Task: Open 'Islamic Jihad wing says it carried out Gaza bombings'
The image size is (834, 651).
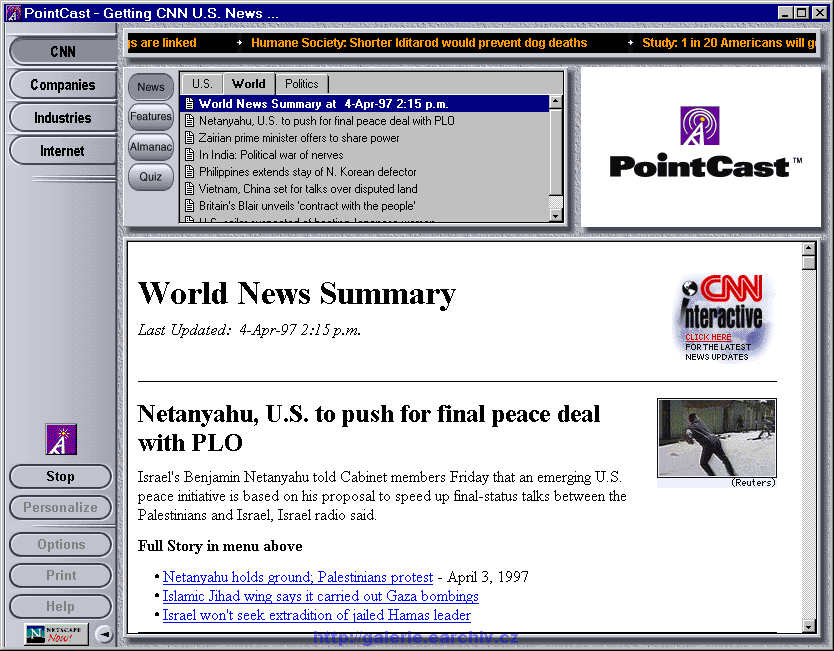Action: (321, 596)
